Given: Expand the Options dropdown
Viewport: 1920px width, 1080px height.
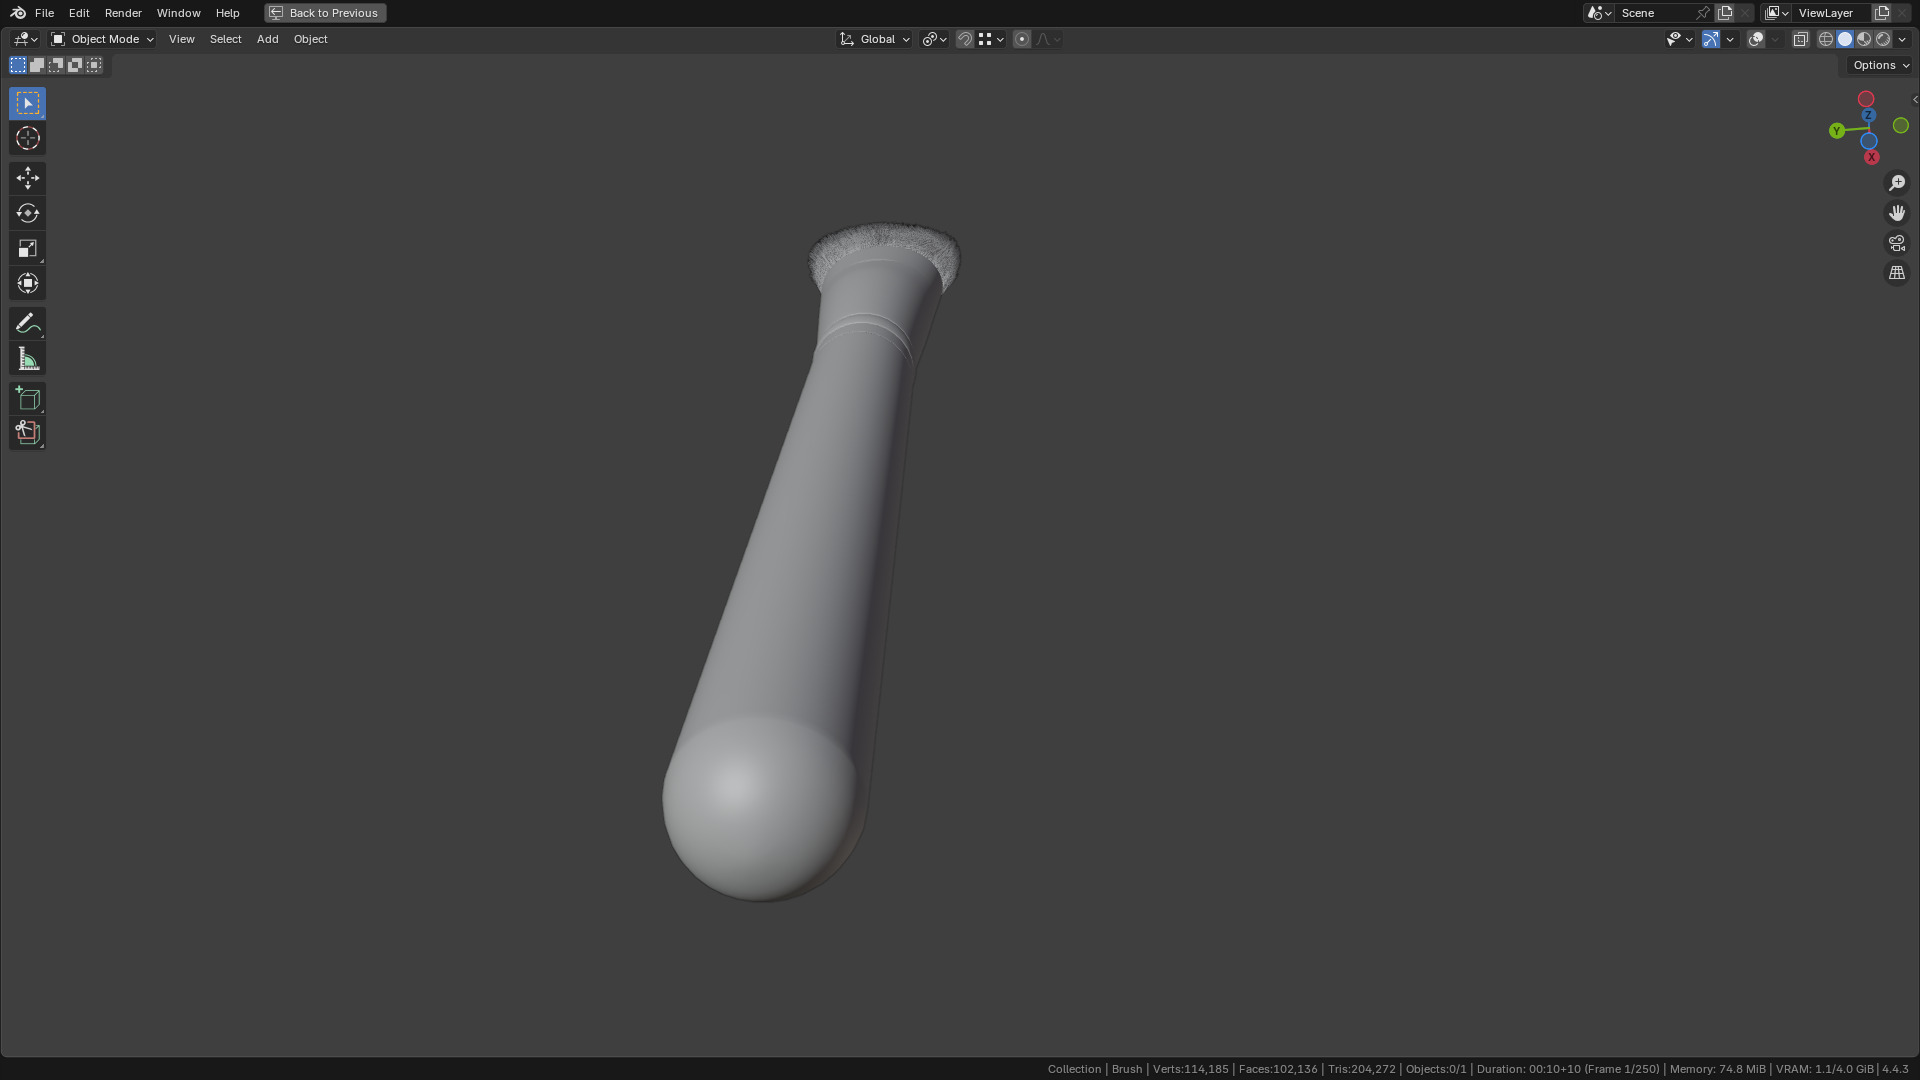Looking at the screenshot, I should pyautogui.click(x=1880, y=65).
